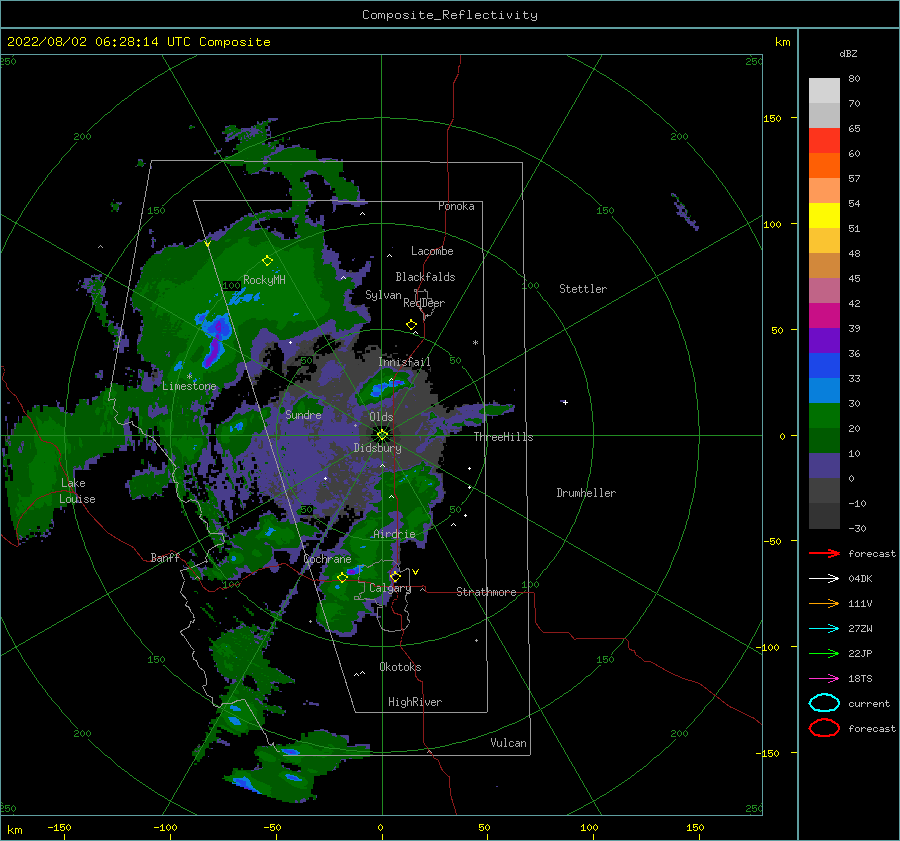Select yellow diamond marker below Cochrane label

click(342, 578)
